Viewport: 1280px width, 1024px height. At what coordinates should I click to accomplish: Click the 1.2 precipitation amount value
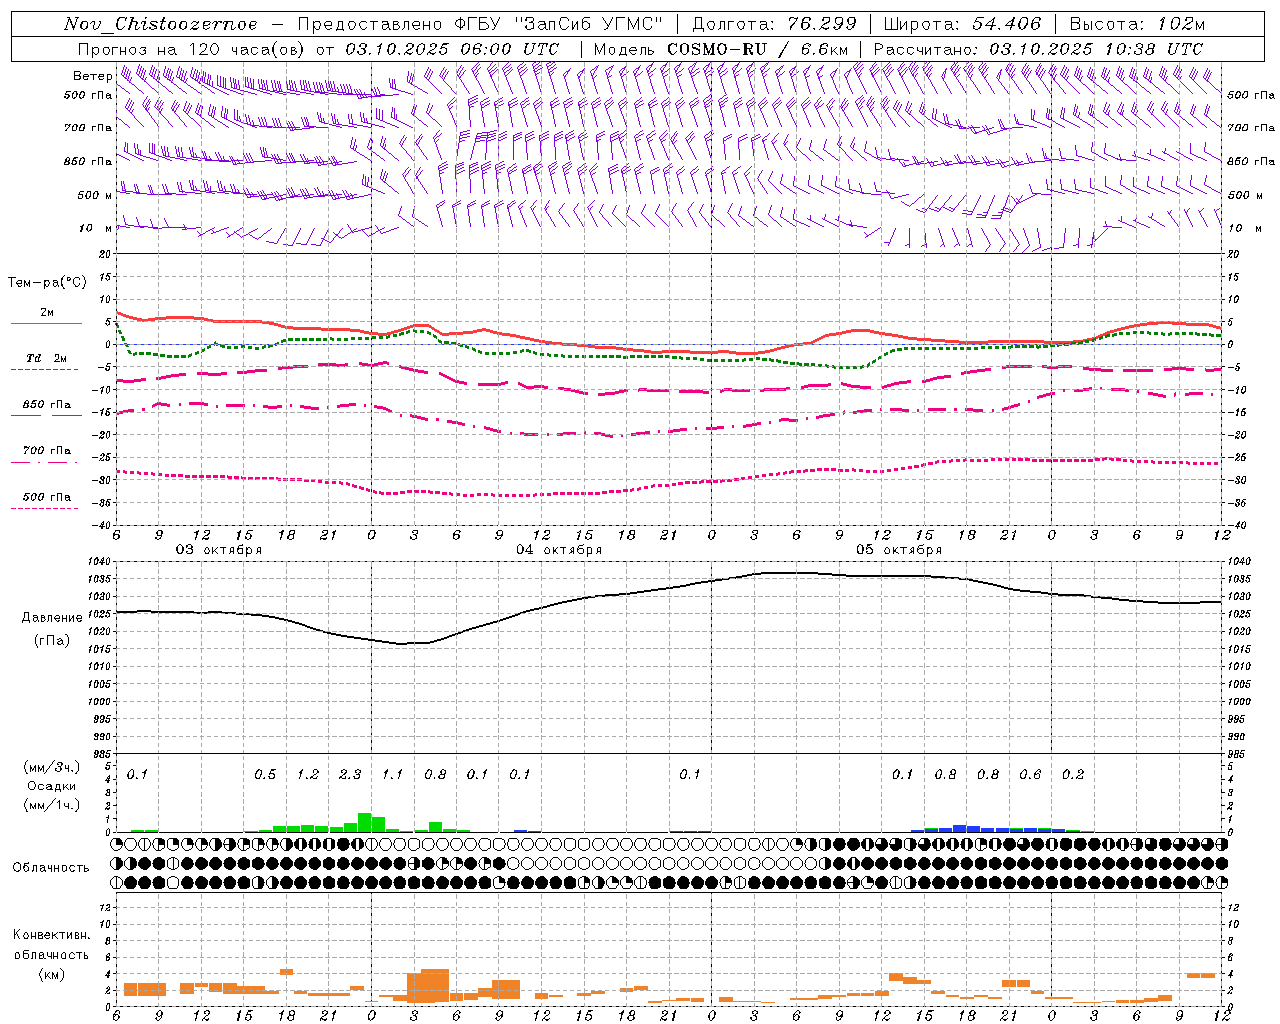click(308, 774)
